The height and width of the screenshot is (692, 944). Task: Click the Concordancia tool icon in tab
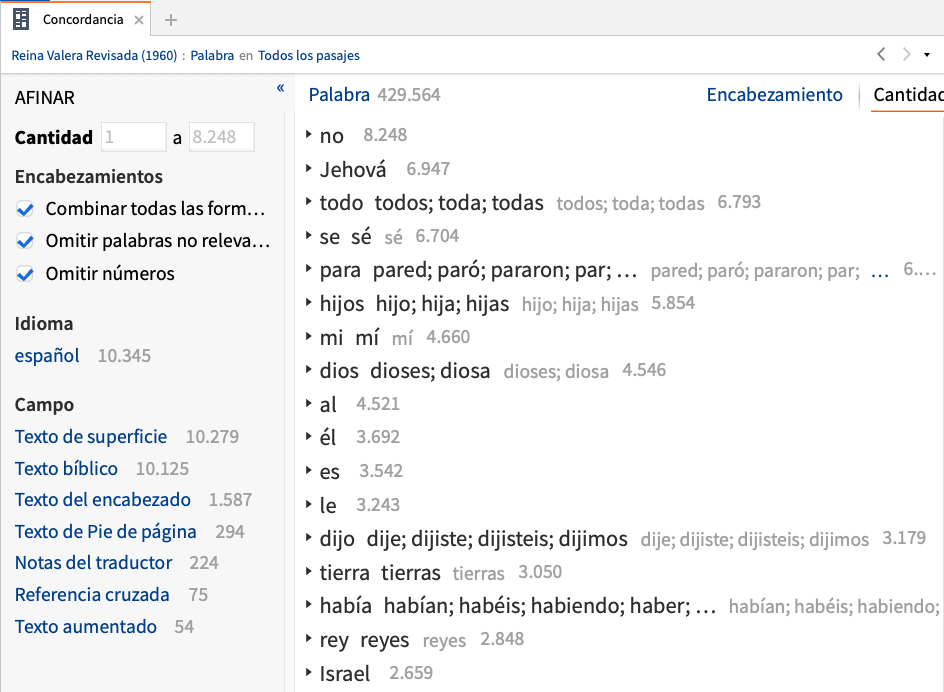pyautogui.click(x=21, y=19)
